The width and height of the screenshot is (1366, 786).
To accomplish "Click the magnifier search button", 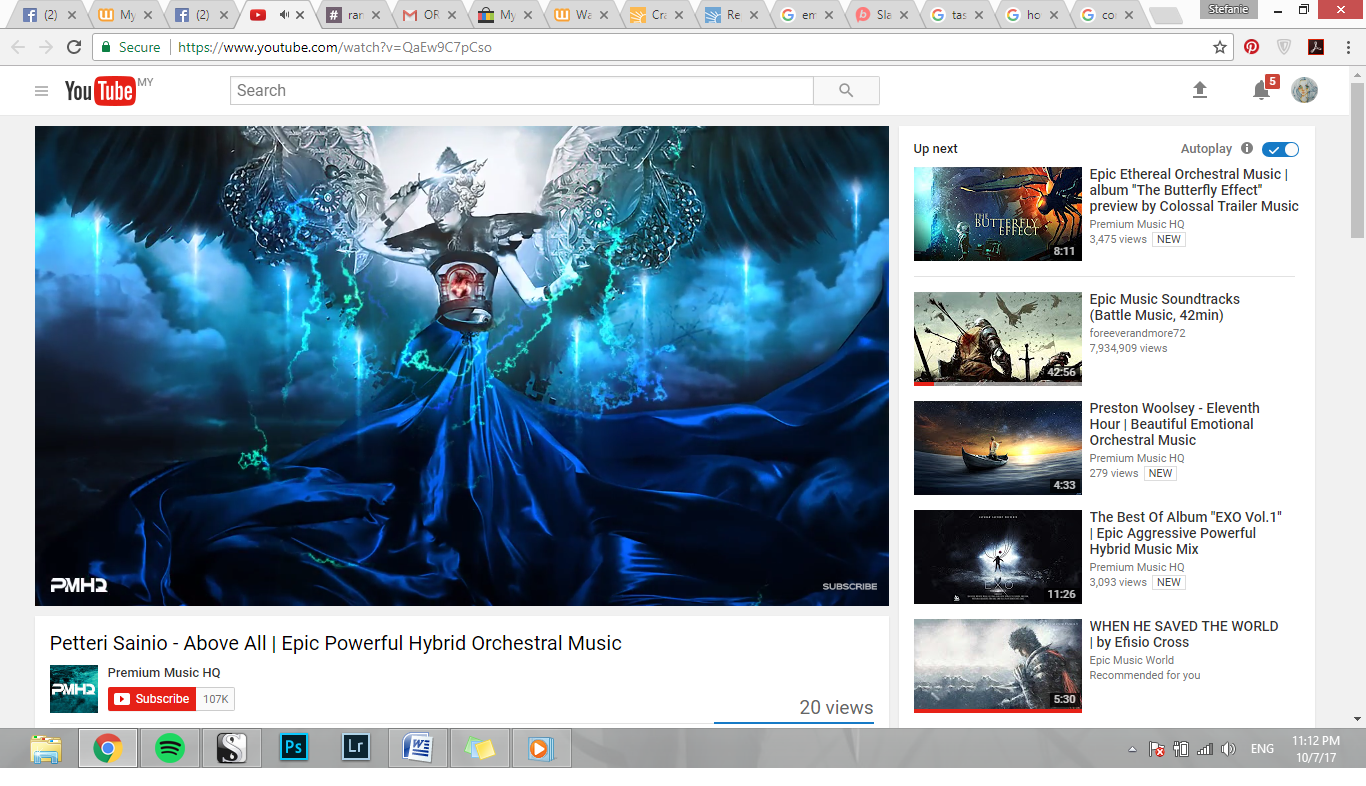I will 846,91.
